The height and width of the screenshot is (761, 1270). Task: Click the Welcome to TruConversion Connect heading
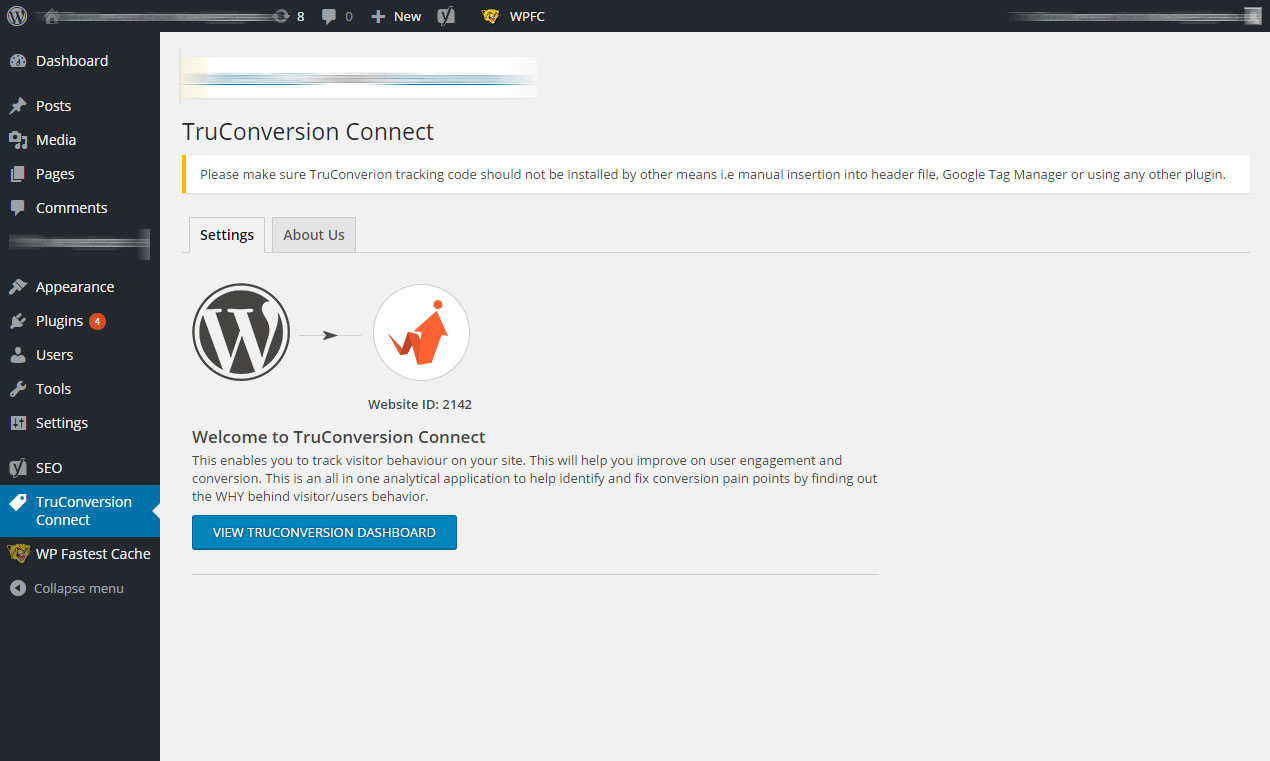point(339,437)
